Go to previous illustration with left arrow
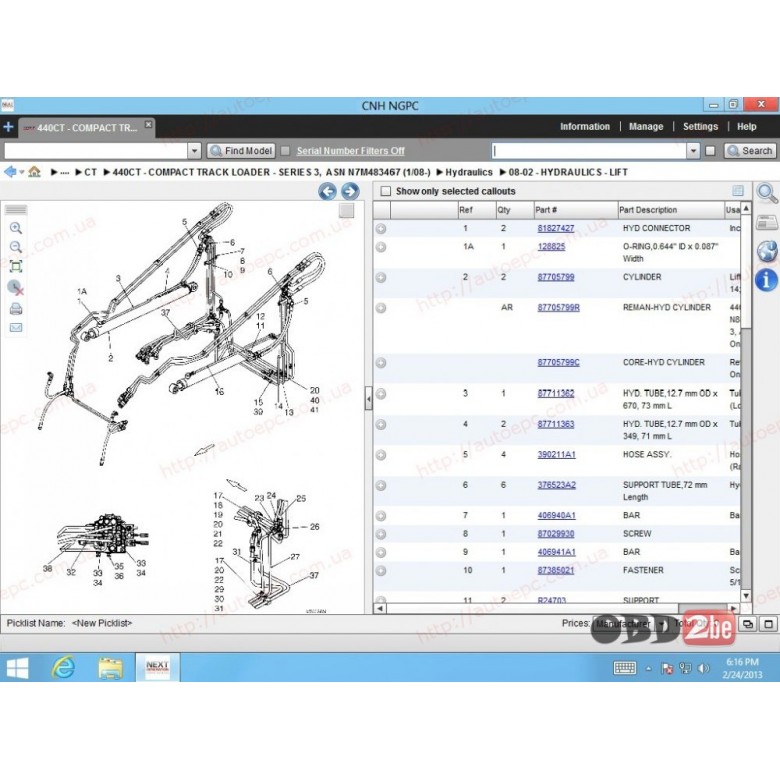780x780 pixels. point(327,192)
